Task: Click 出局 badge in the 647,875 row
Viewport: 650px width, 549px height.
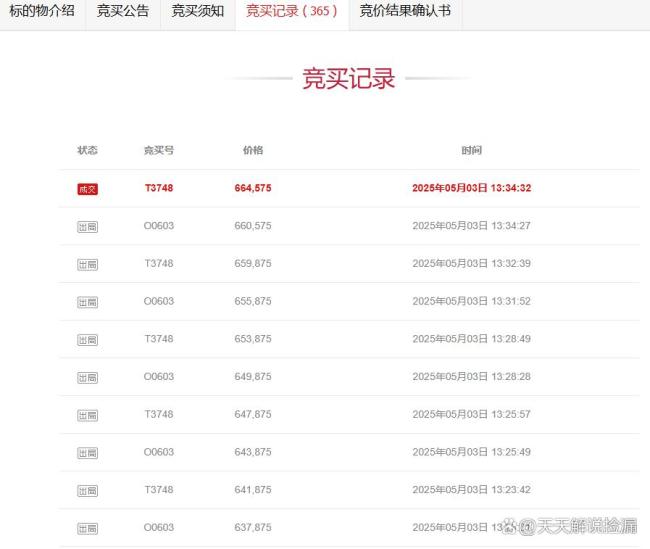Action: (87, 415)
